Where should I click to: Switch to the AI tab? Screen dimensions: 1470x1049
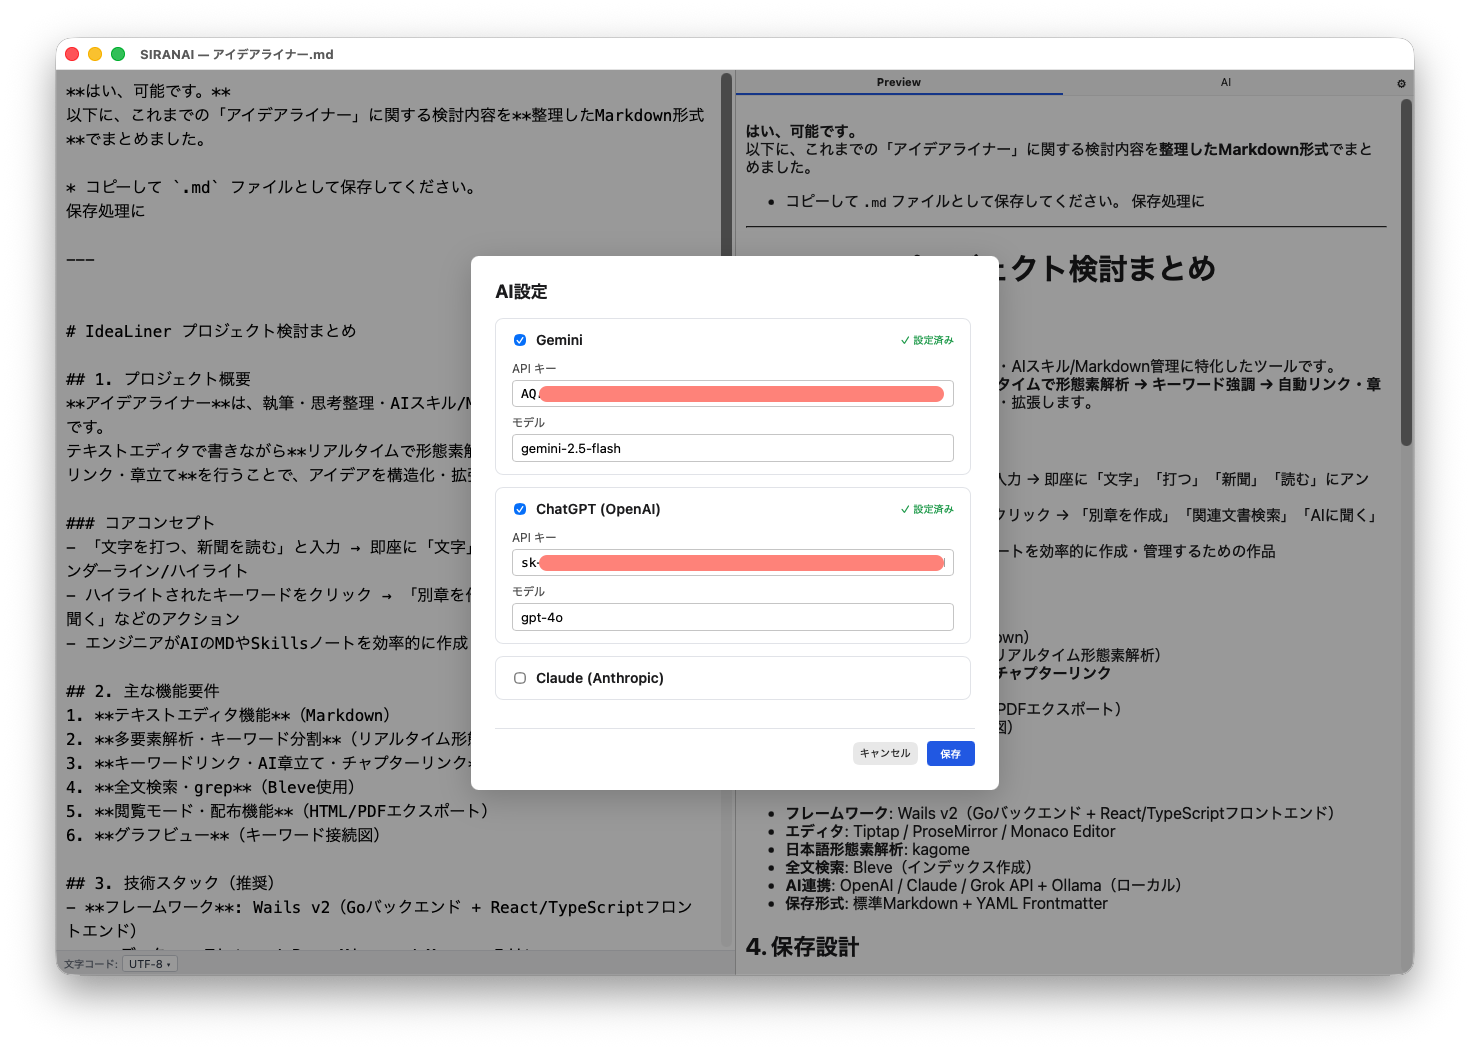[1226, 83]
